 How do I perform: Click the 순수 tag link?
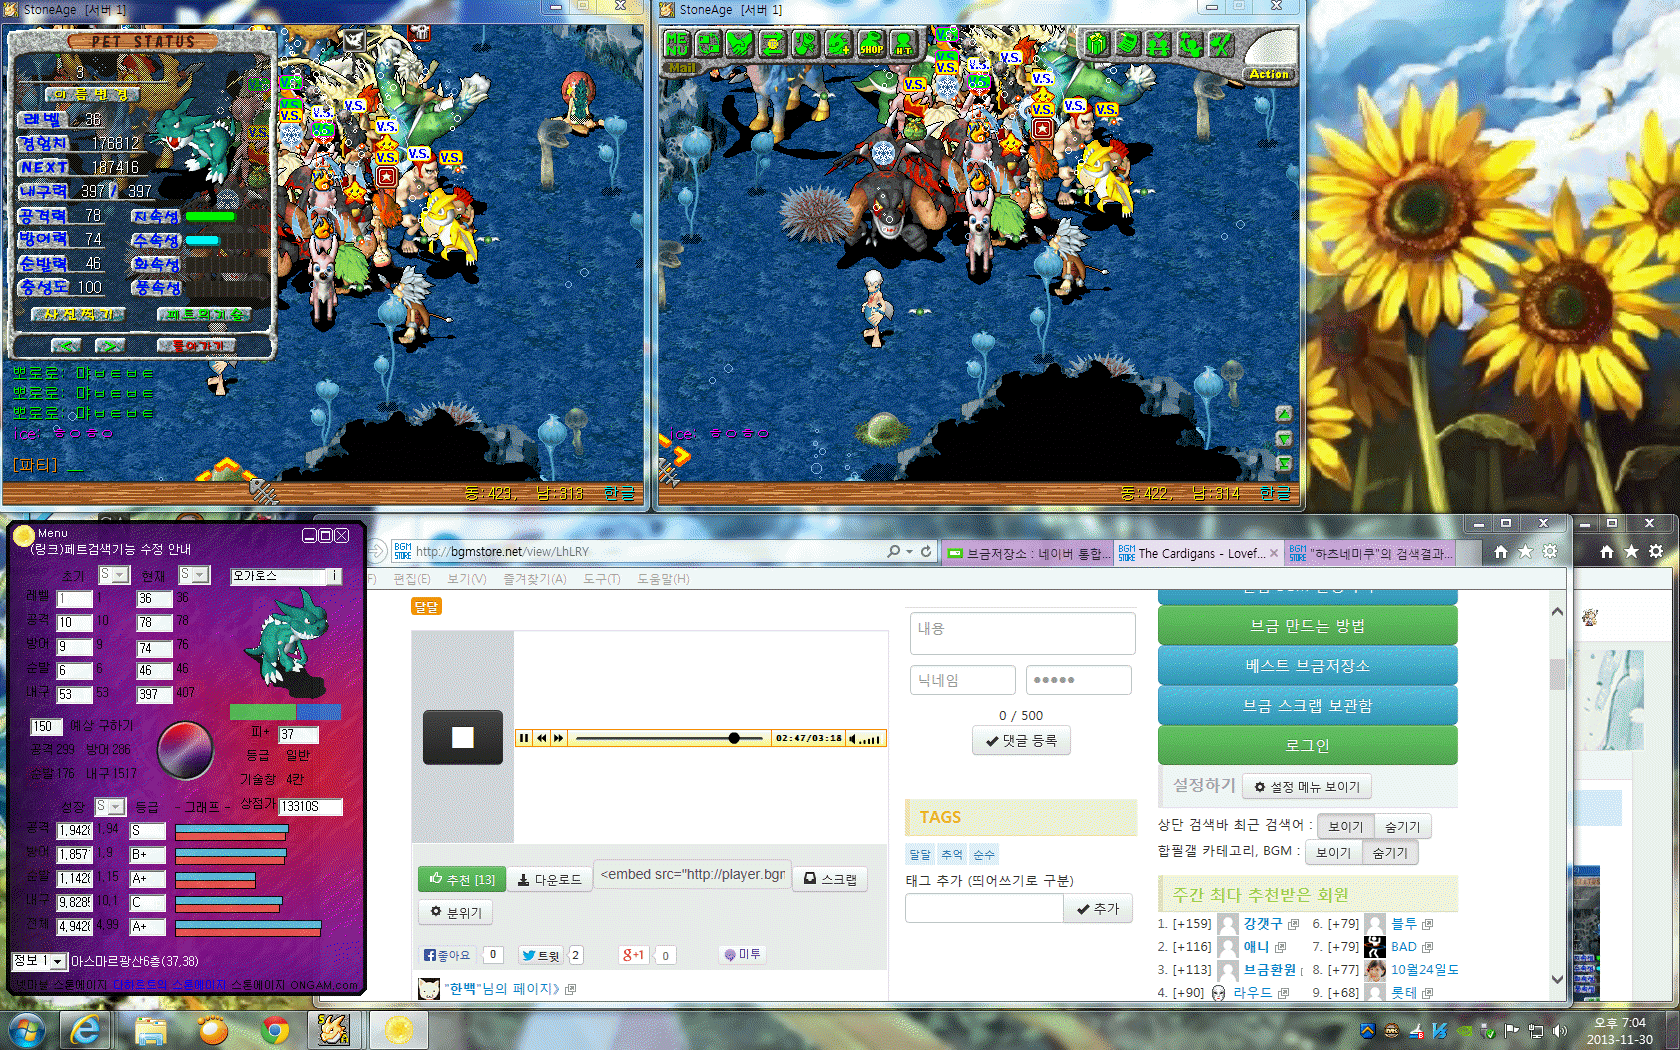pyautogui.click(x=984, y=855)
